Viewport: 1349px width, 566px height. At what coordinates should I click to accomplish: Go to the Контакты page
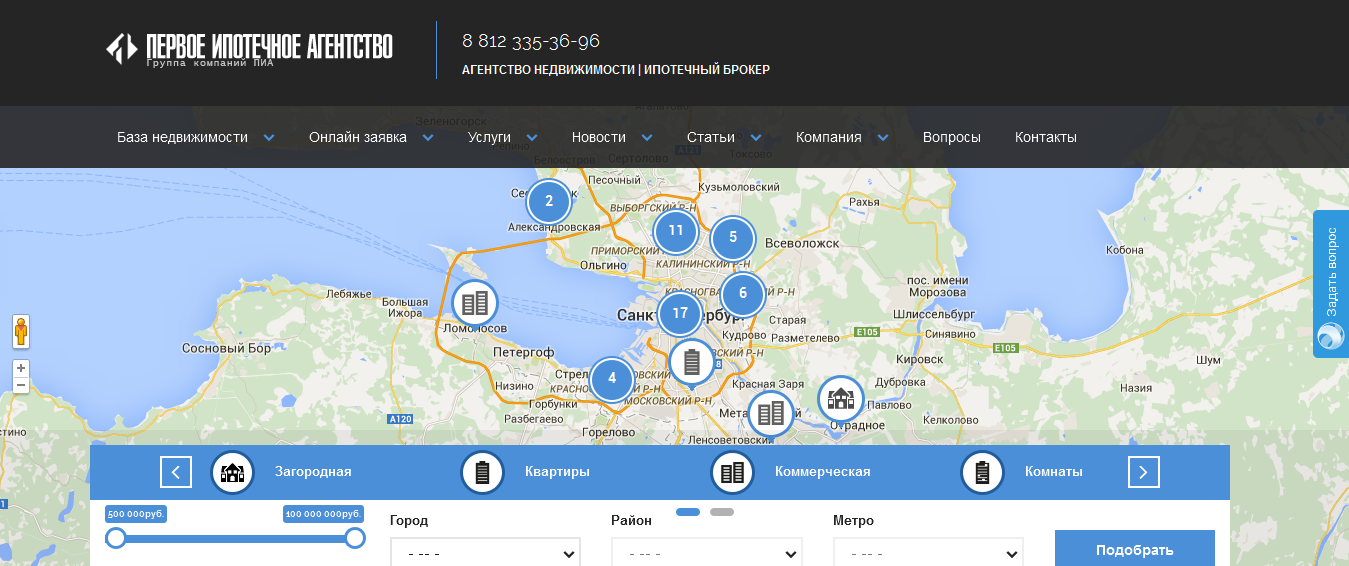click(x=1045, y=138)
